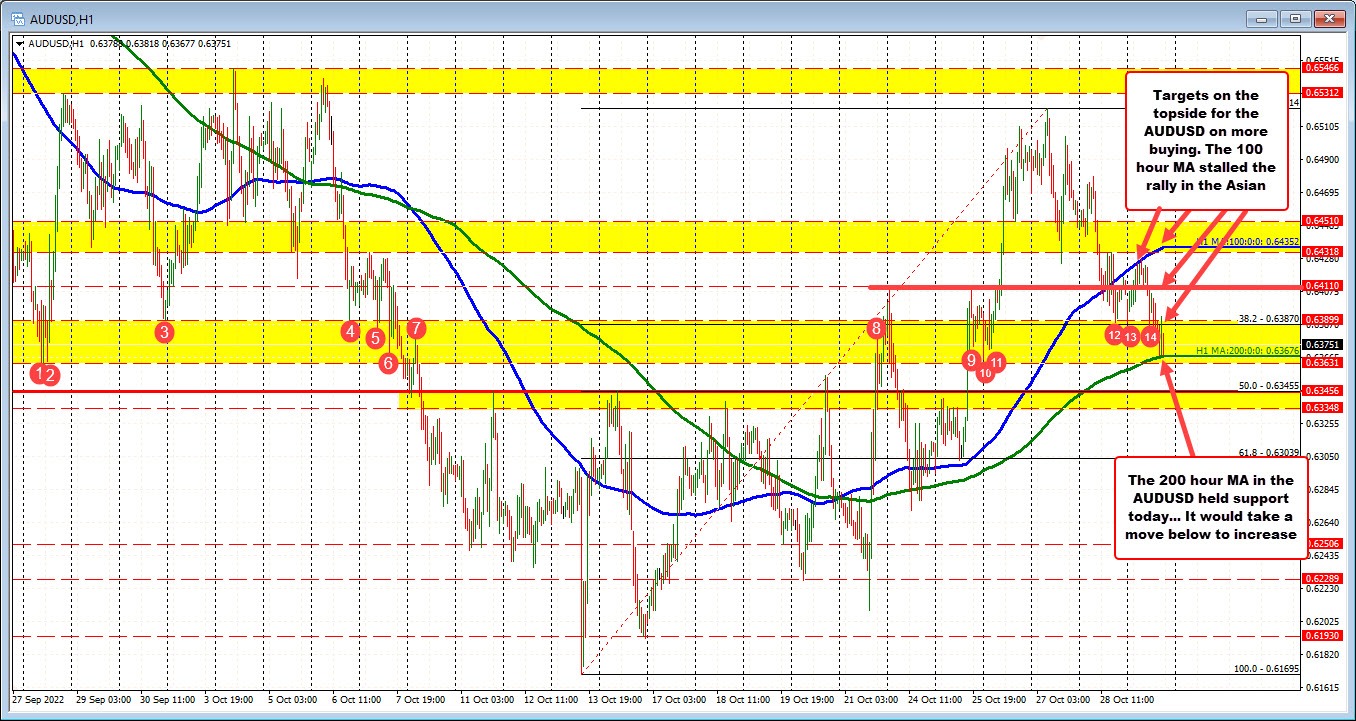Collapse the OHLC quote line via the triangle
This screenshot has height=721, width=1356.
coord(17,44)
